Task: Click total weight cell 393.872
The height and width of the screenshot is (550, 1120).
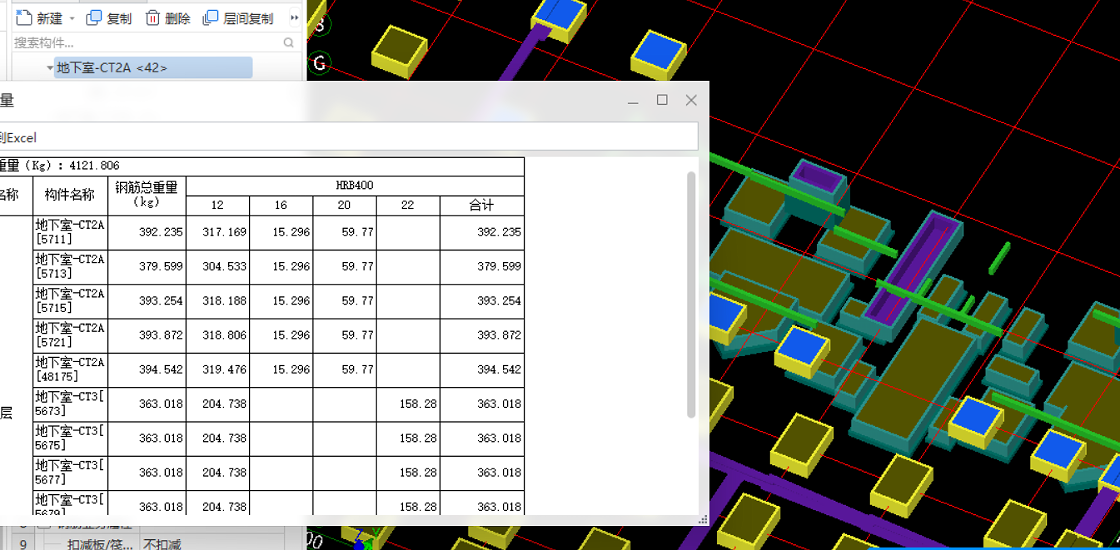Action: pos(146,336)
